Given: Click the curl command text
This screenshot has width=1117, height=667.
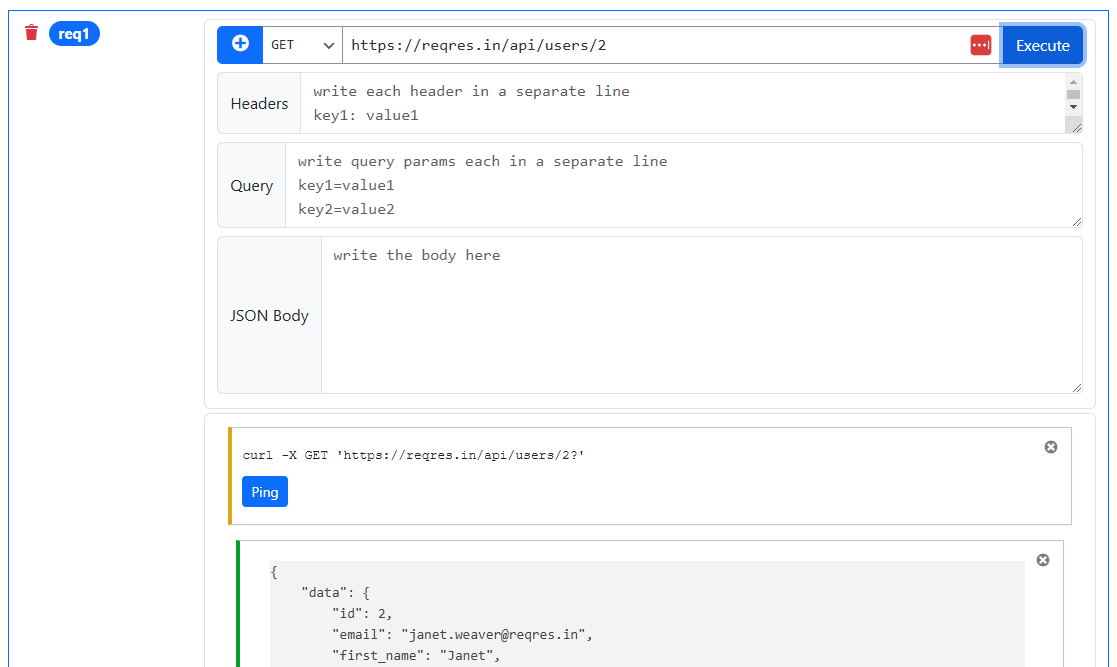Looking at the screenshot, I should click(413, 455).
